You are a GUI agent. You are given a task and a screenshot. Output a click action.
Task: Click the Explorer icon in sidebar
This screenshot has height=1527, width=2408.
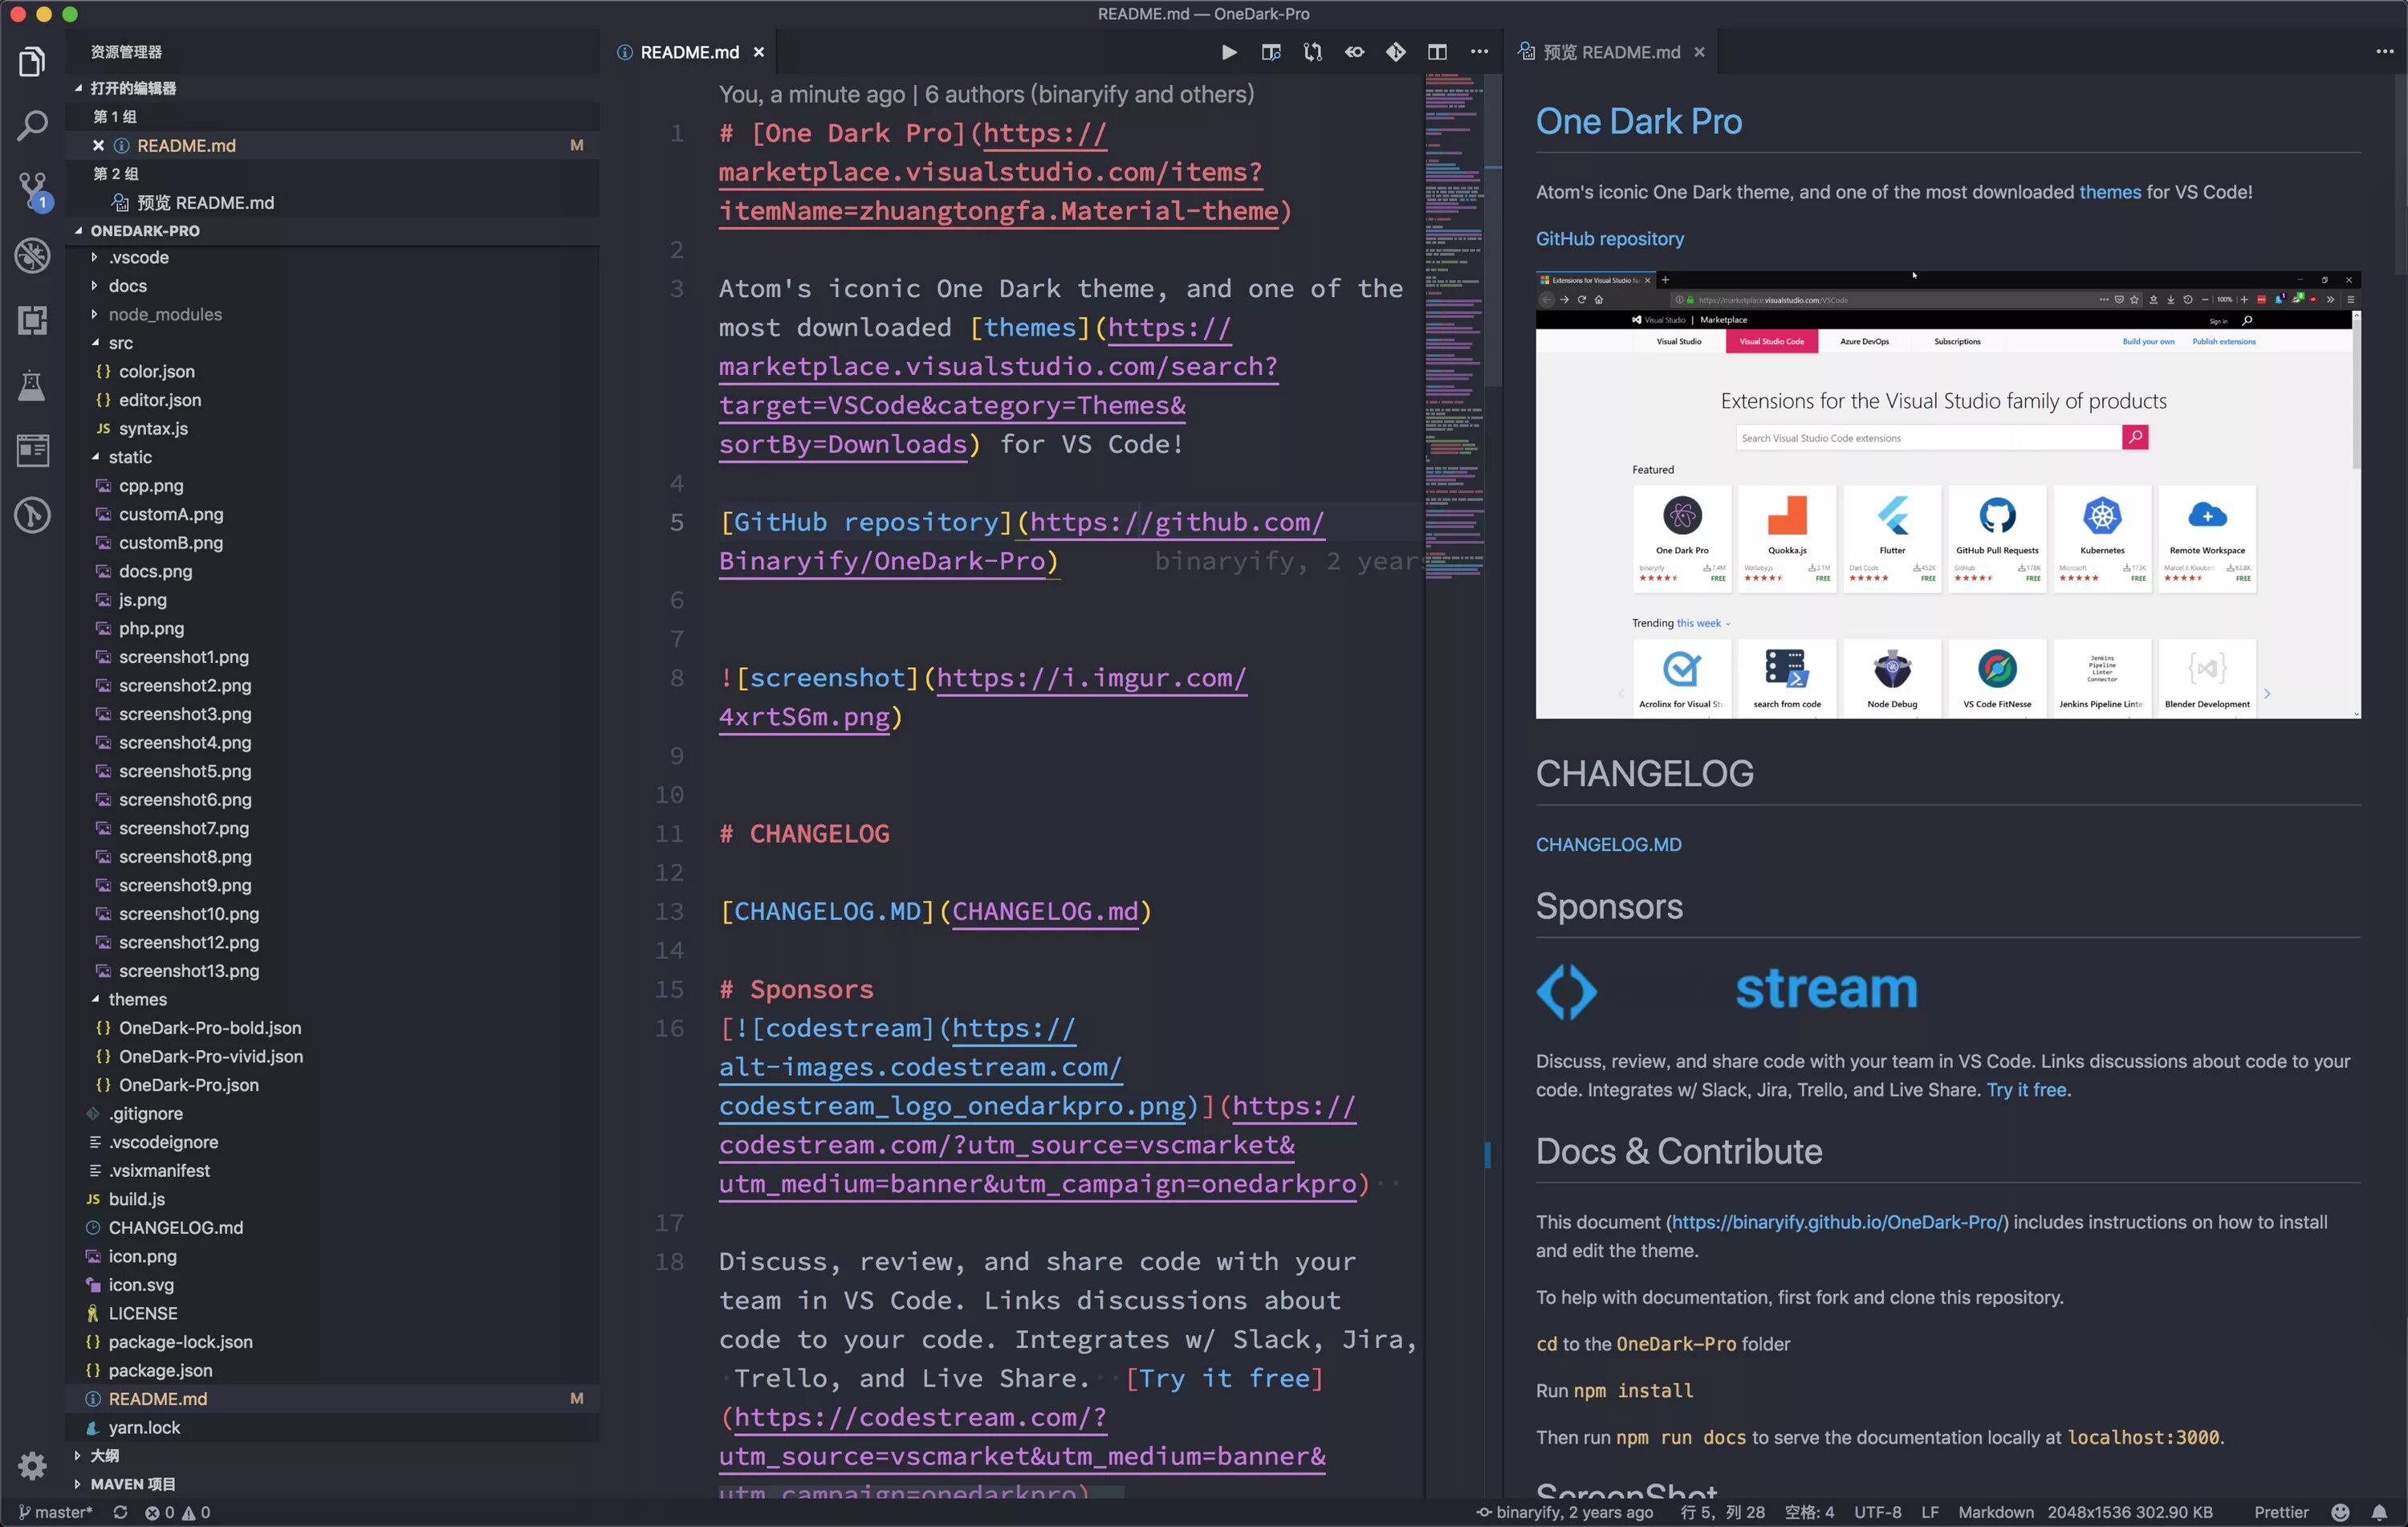(31, 56)
